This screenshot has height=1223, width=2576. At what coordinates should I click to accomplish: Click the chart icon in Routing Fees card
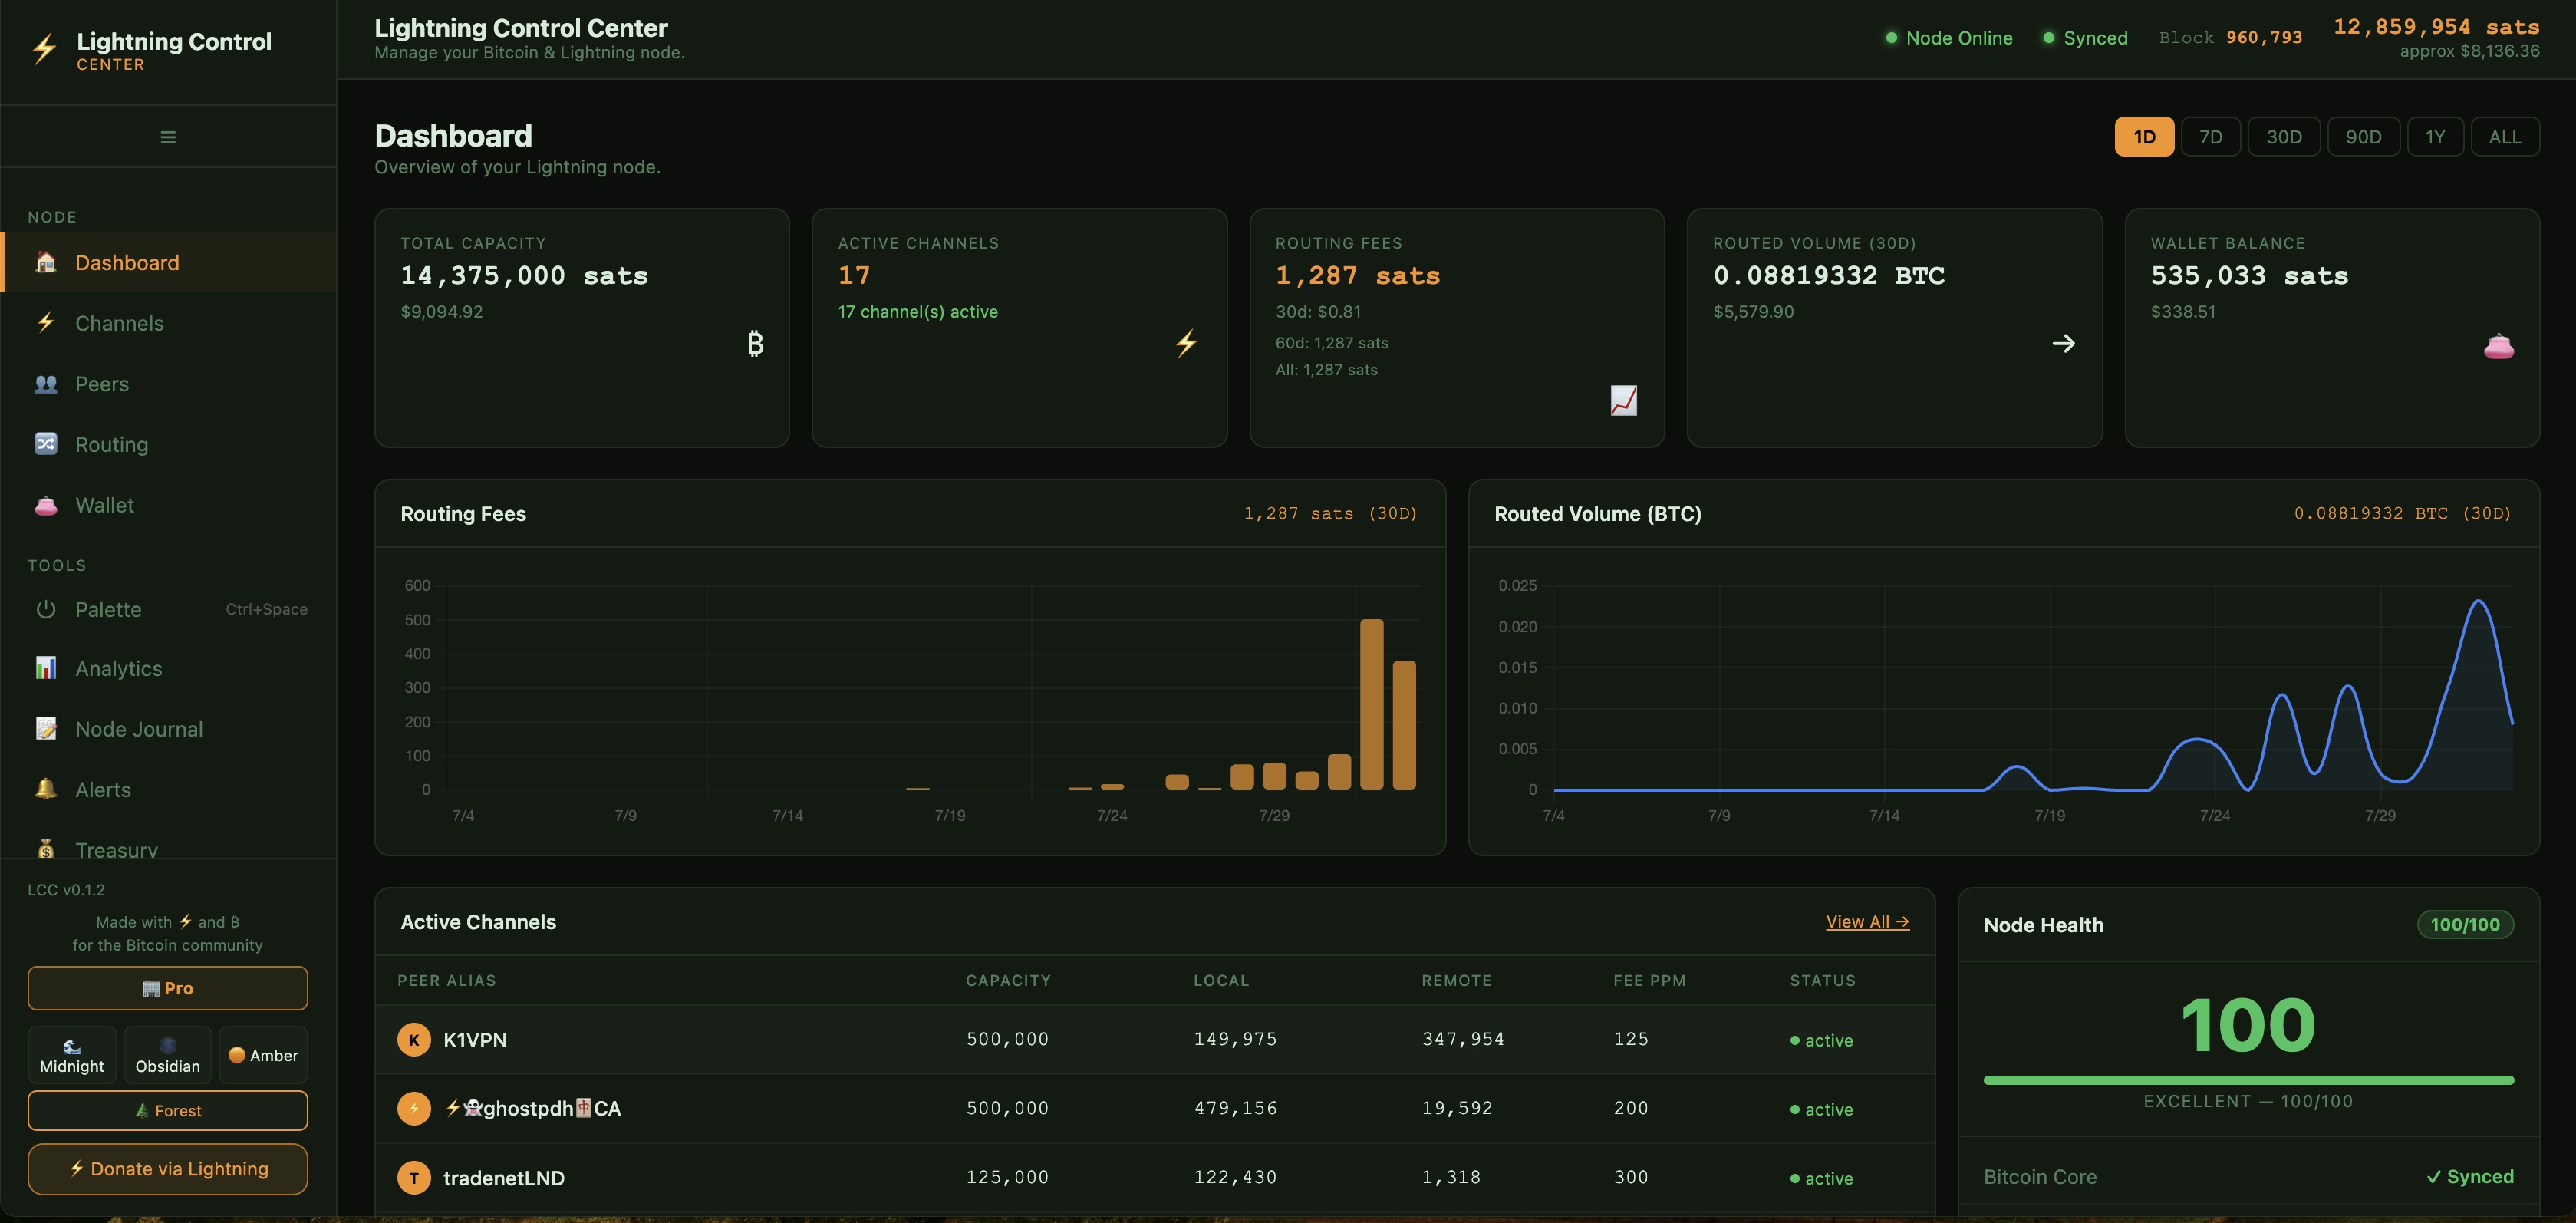point(1623,400)
